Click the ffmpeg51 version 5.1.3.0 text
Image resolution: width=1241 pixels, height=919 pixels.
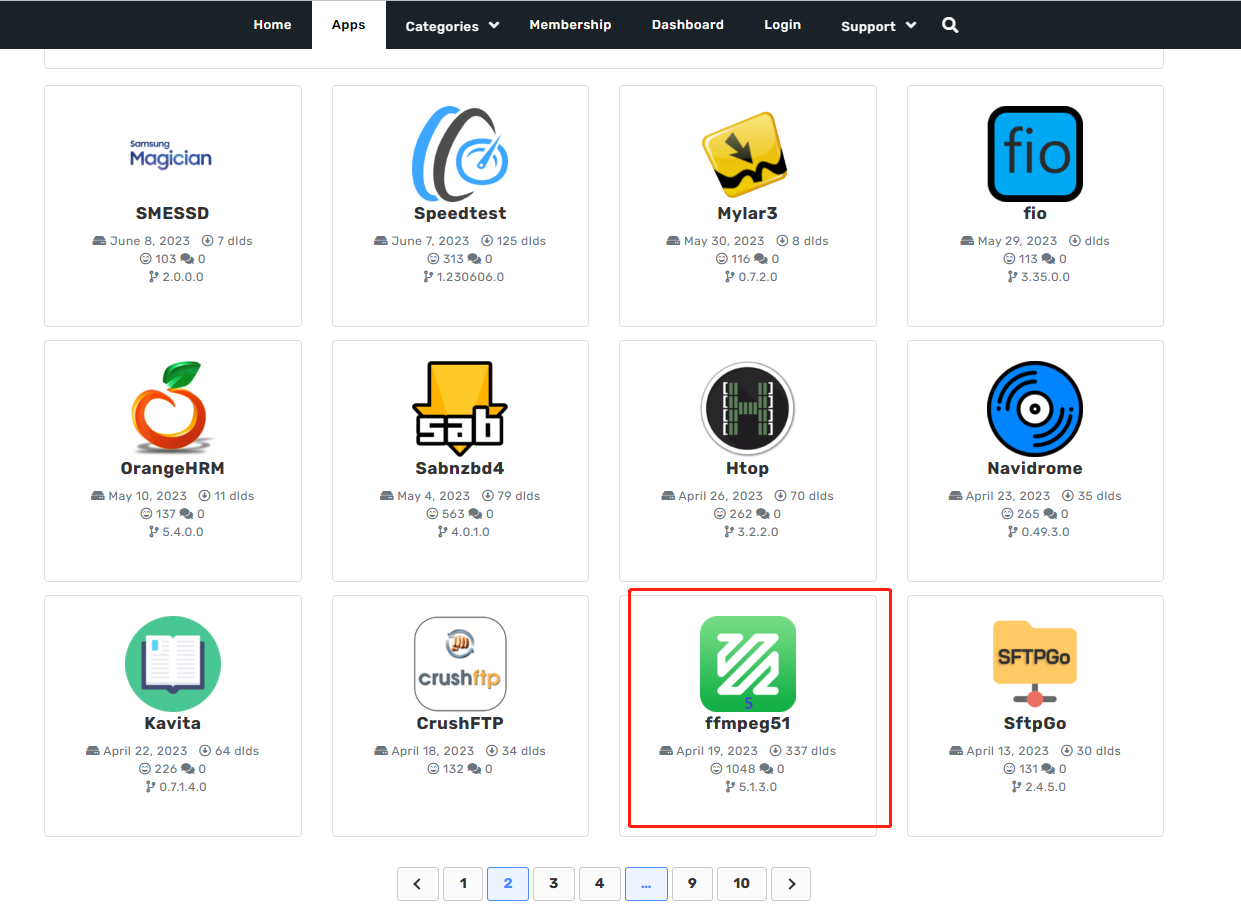(x=757, y=787)
